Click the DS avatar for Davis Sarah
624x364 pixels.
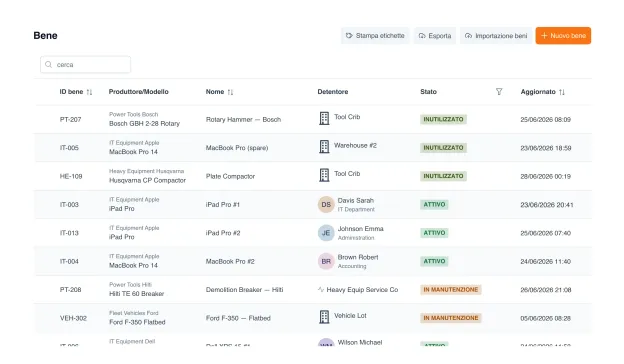[326, 204]
